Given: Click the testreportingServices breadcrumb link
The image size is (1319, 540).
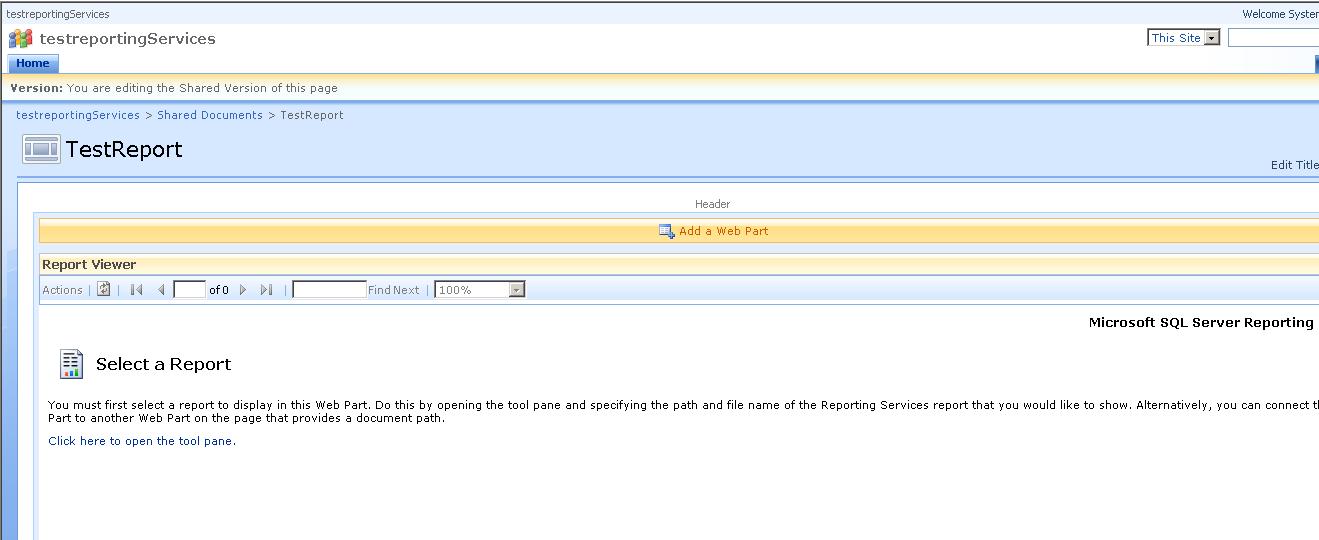Looking at the screenshot, I should pos(78,115).
